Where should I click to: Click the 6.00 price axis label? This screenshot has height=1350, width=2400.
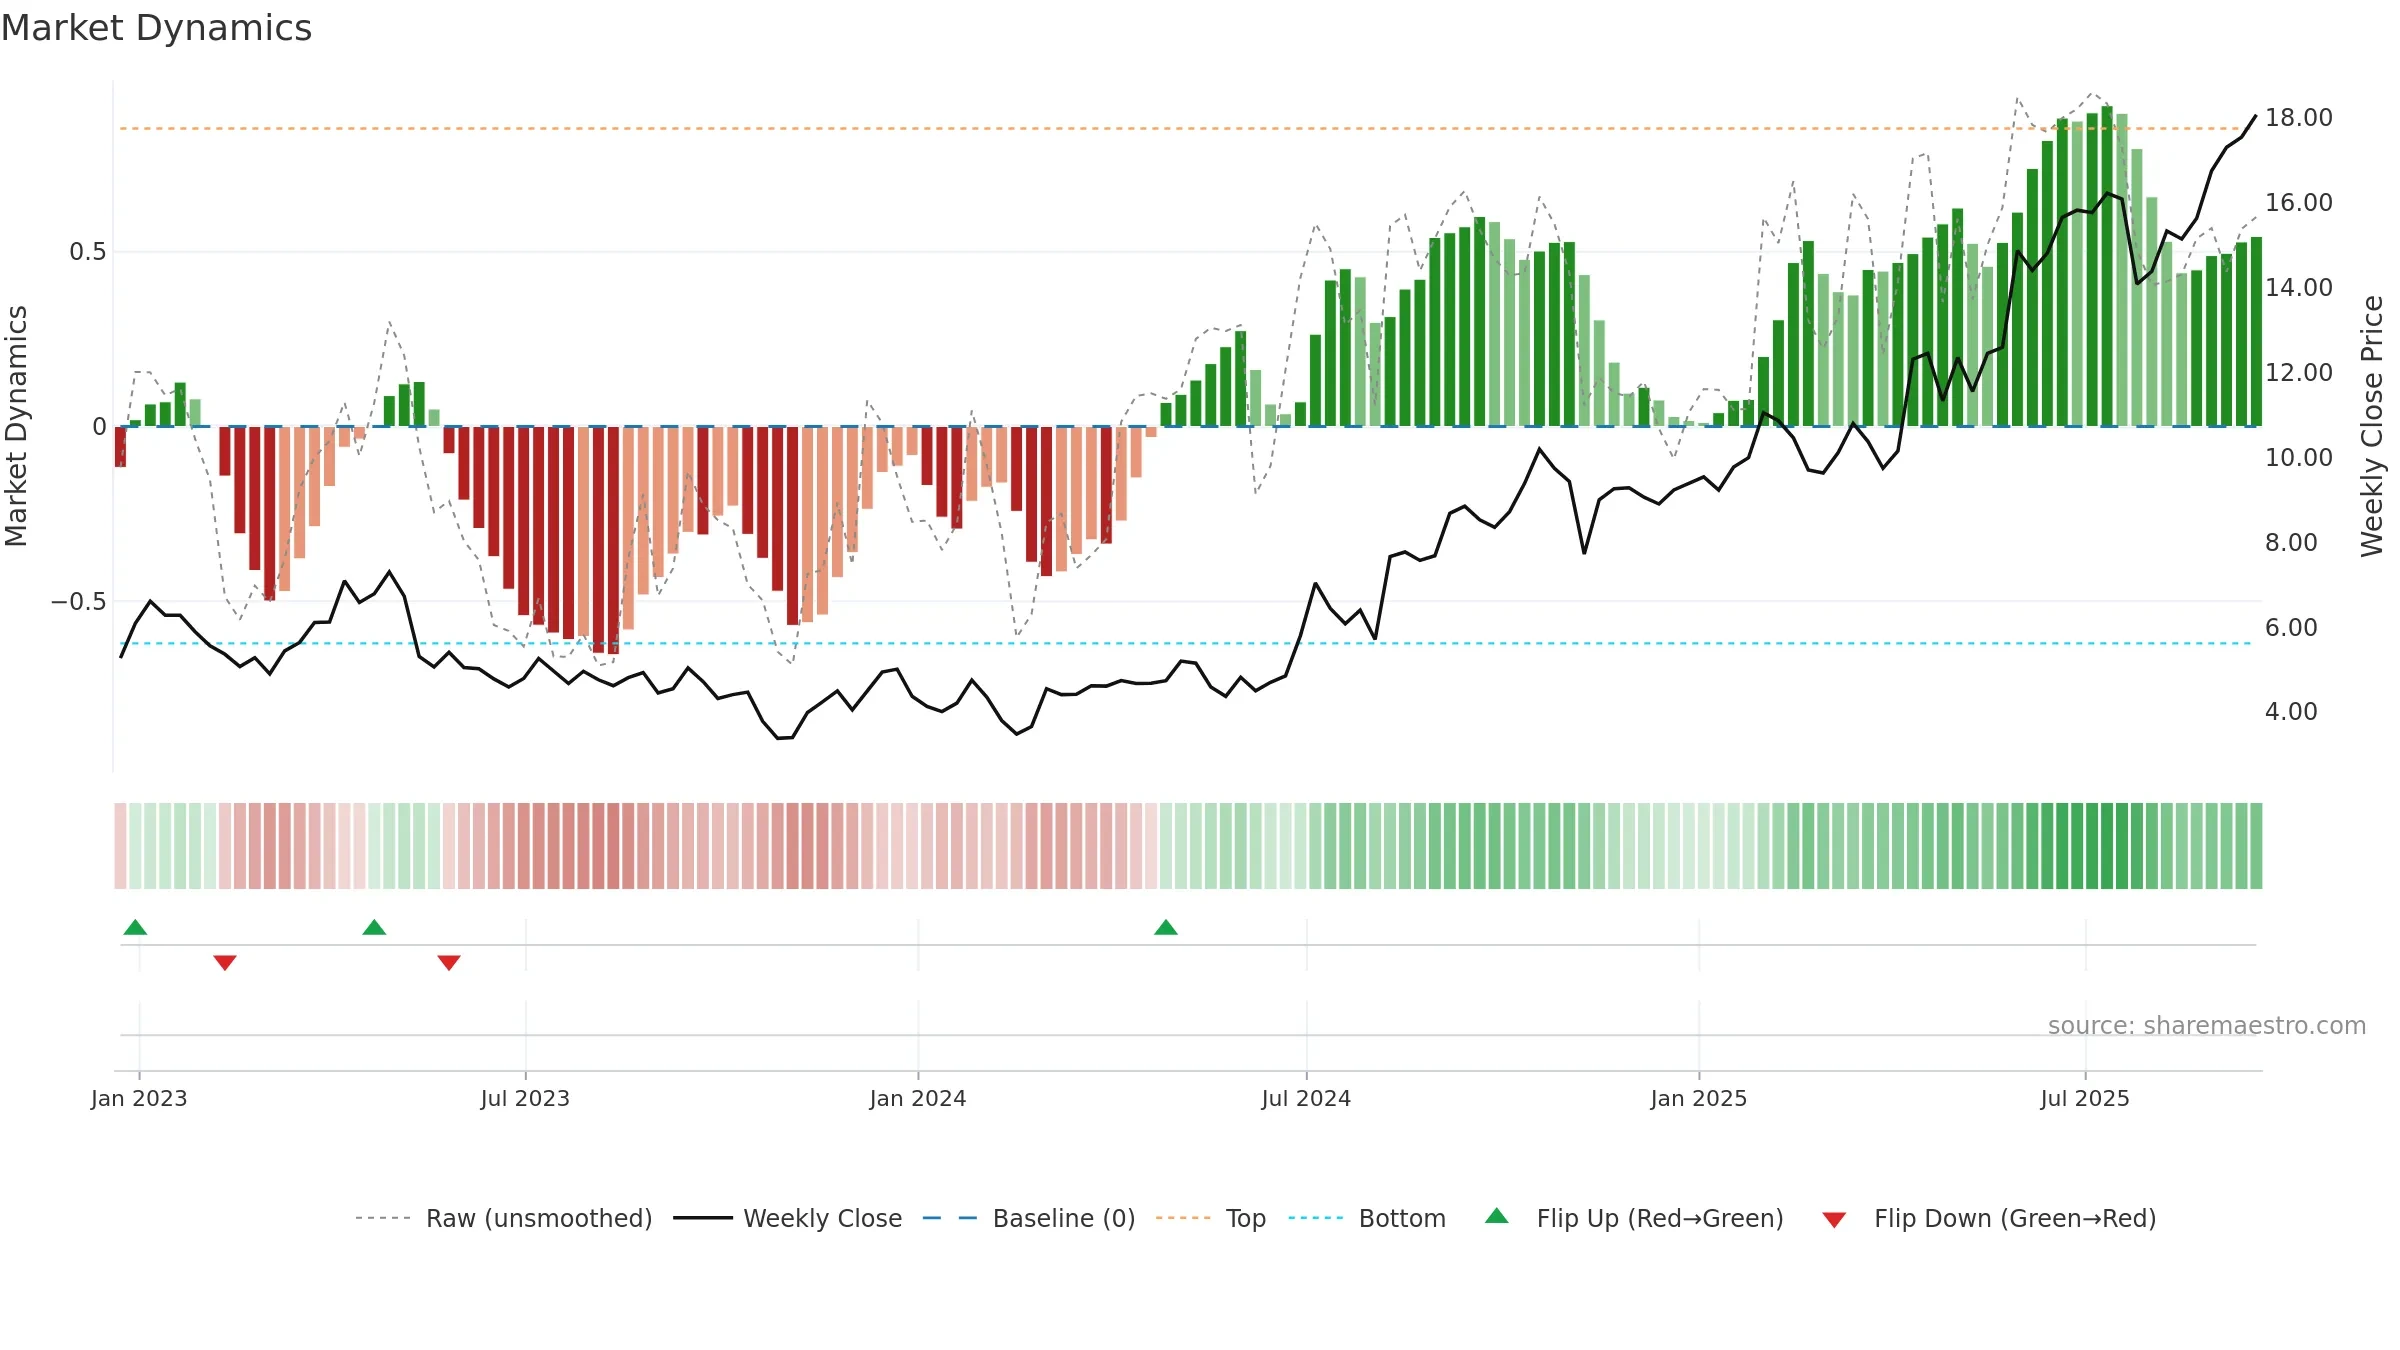(2291, 628)
